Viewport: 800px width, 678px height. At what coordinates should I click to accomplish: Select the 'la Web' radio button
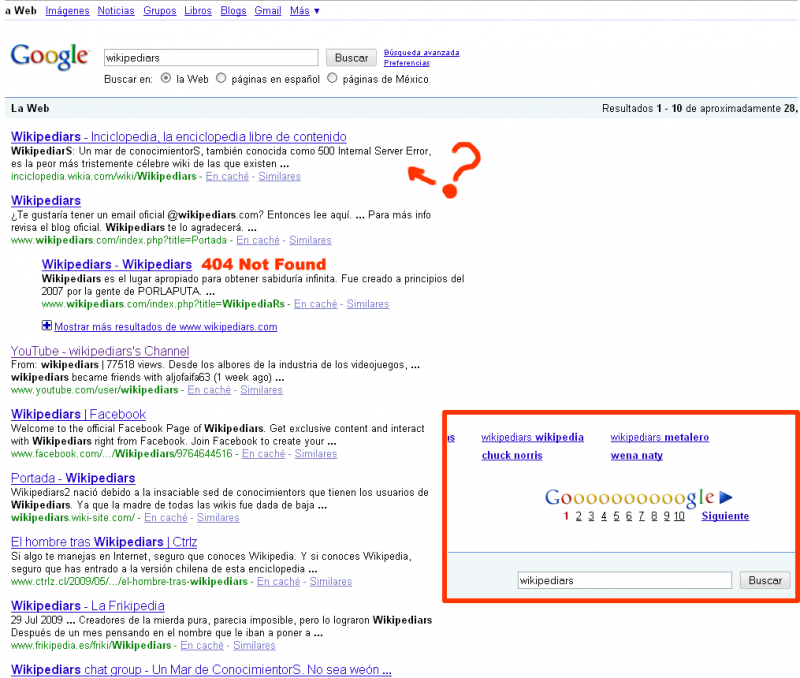[x=166, y=79]
